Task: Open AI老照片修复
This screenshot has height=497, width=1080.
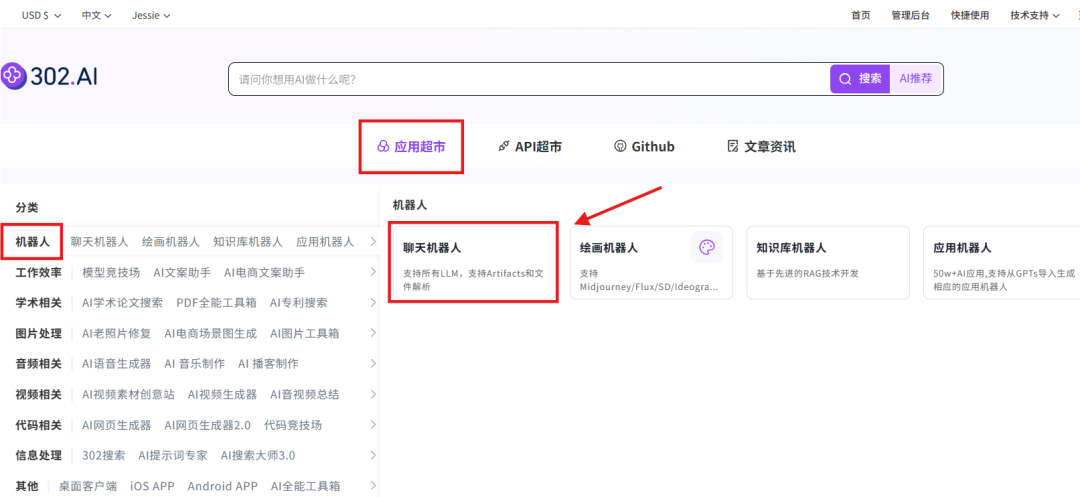Action: click(116, 333)
